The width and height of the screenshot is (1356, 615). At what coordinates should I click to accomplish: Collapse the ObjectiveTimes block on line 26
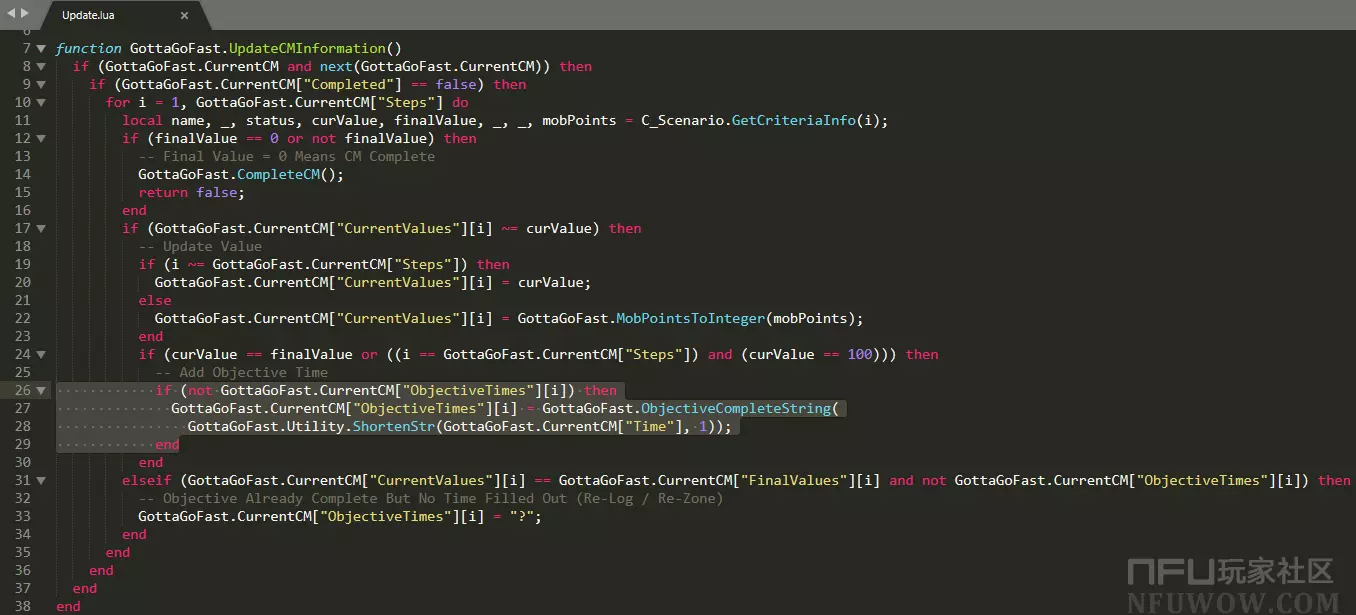tap(41, 391)
